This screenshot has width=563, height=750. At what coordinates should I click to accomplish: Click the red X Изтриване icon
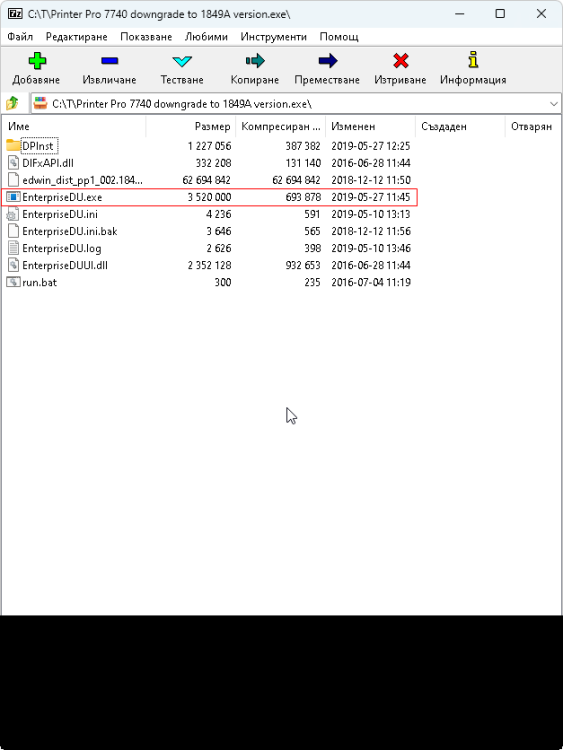(x=400, y=61)
